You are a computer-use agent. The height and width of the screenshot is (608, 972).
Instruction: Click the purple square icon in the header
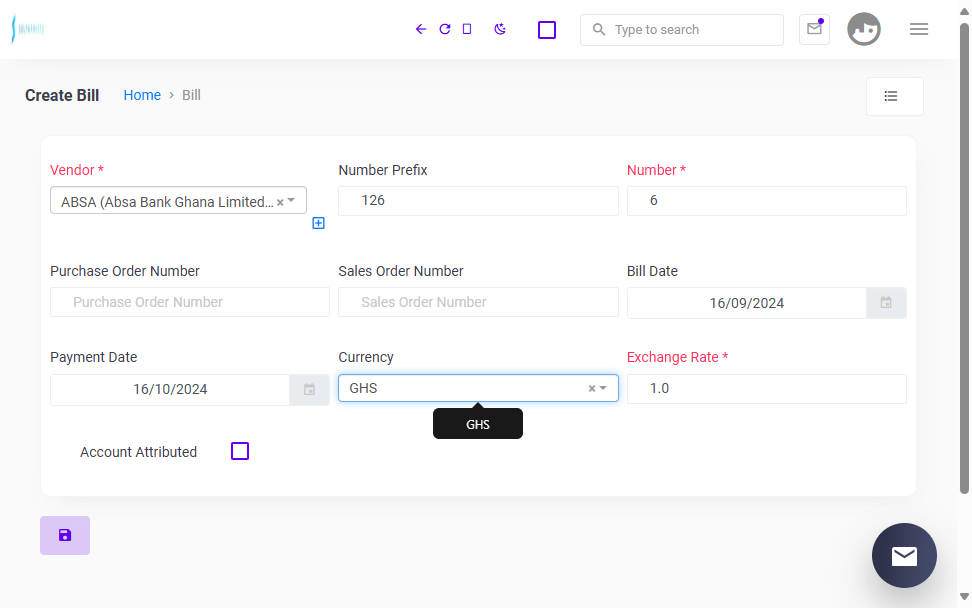(x=547, y=30)
